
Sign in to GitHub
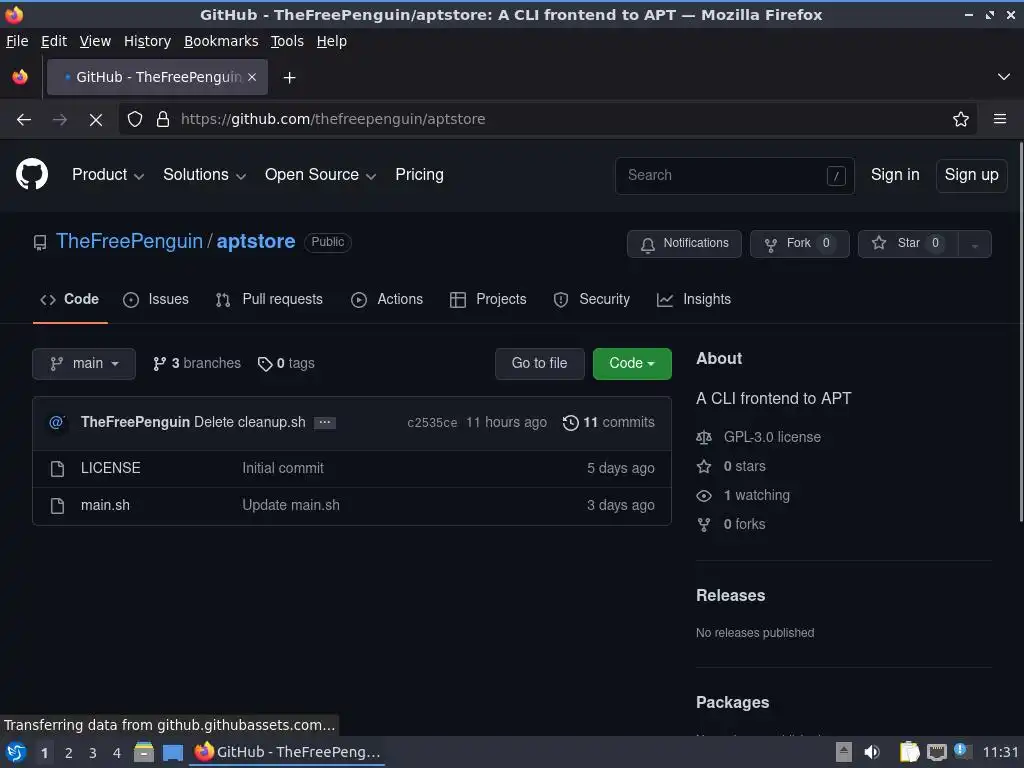pos(895,174)
